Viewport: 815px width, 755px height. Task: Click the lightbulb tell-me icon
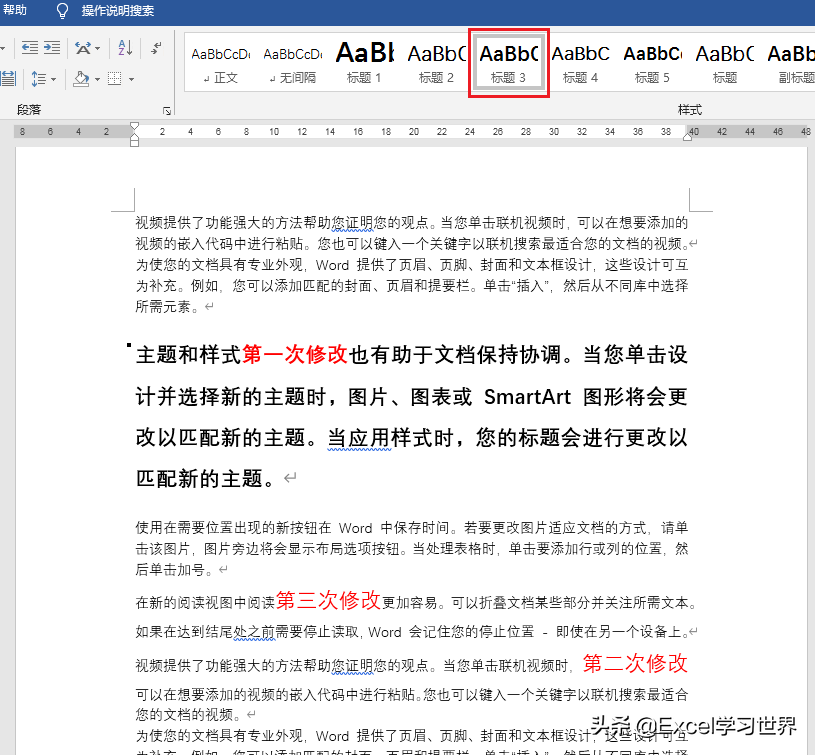(x=62, y=11)
